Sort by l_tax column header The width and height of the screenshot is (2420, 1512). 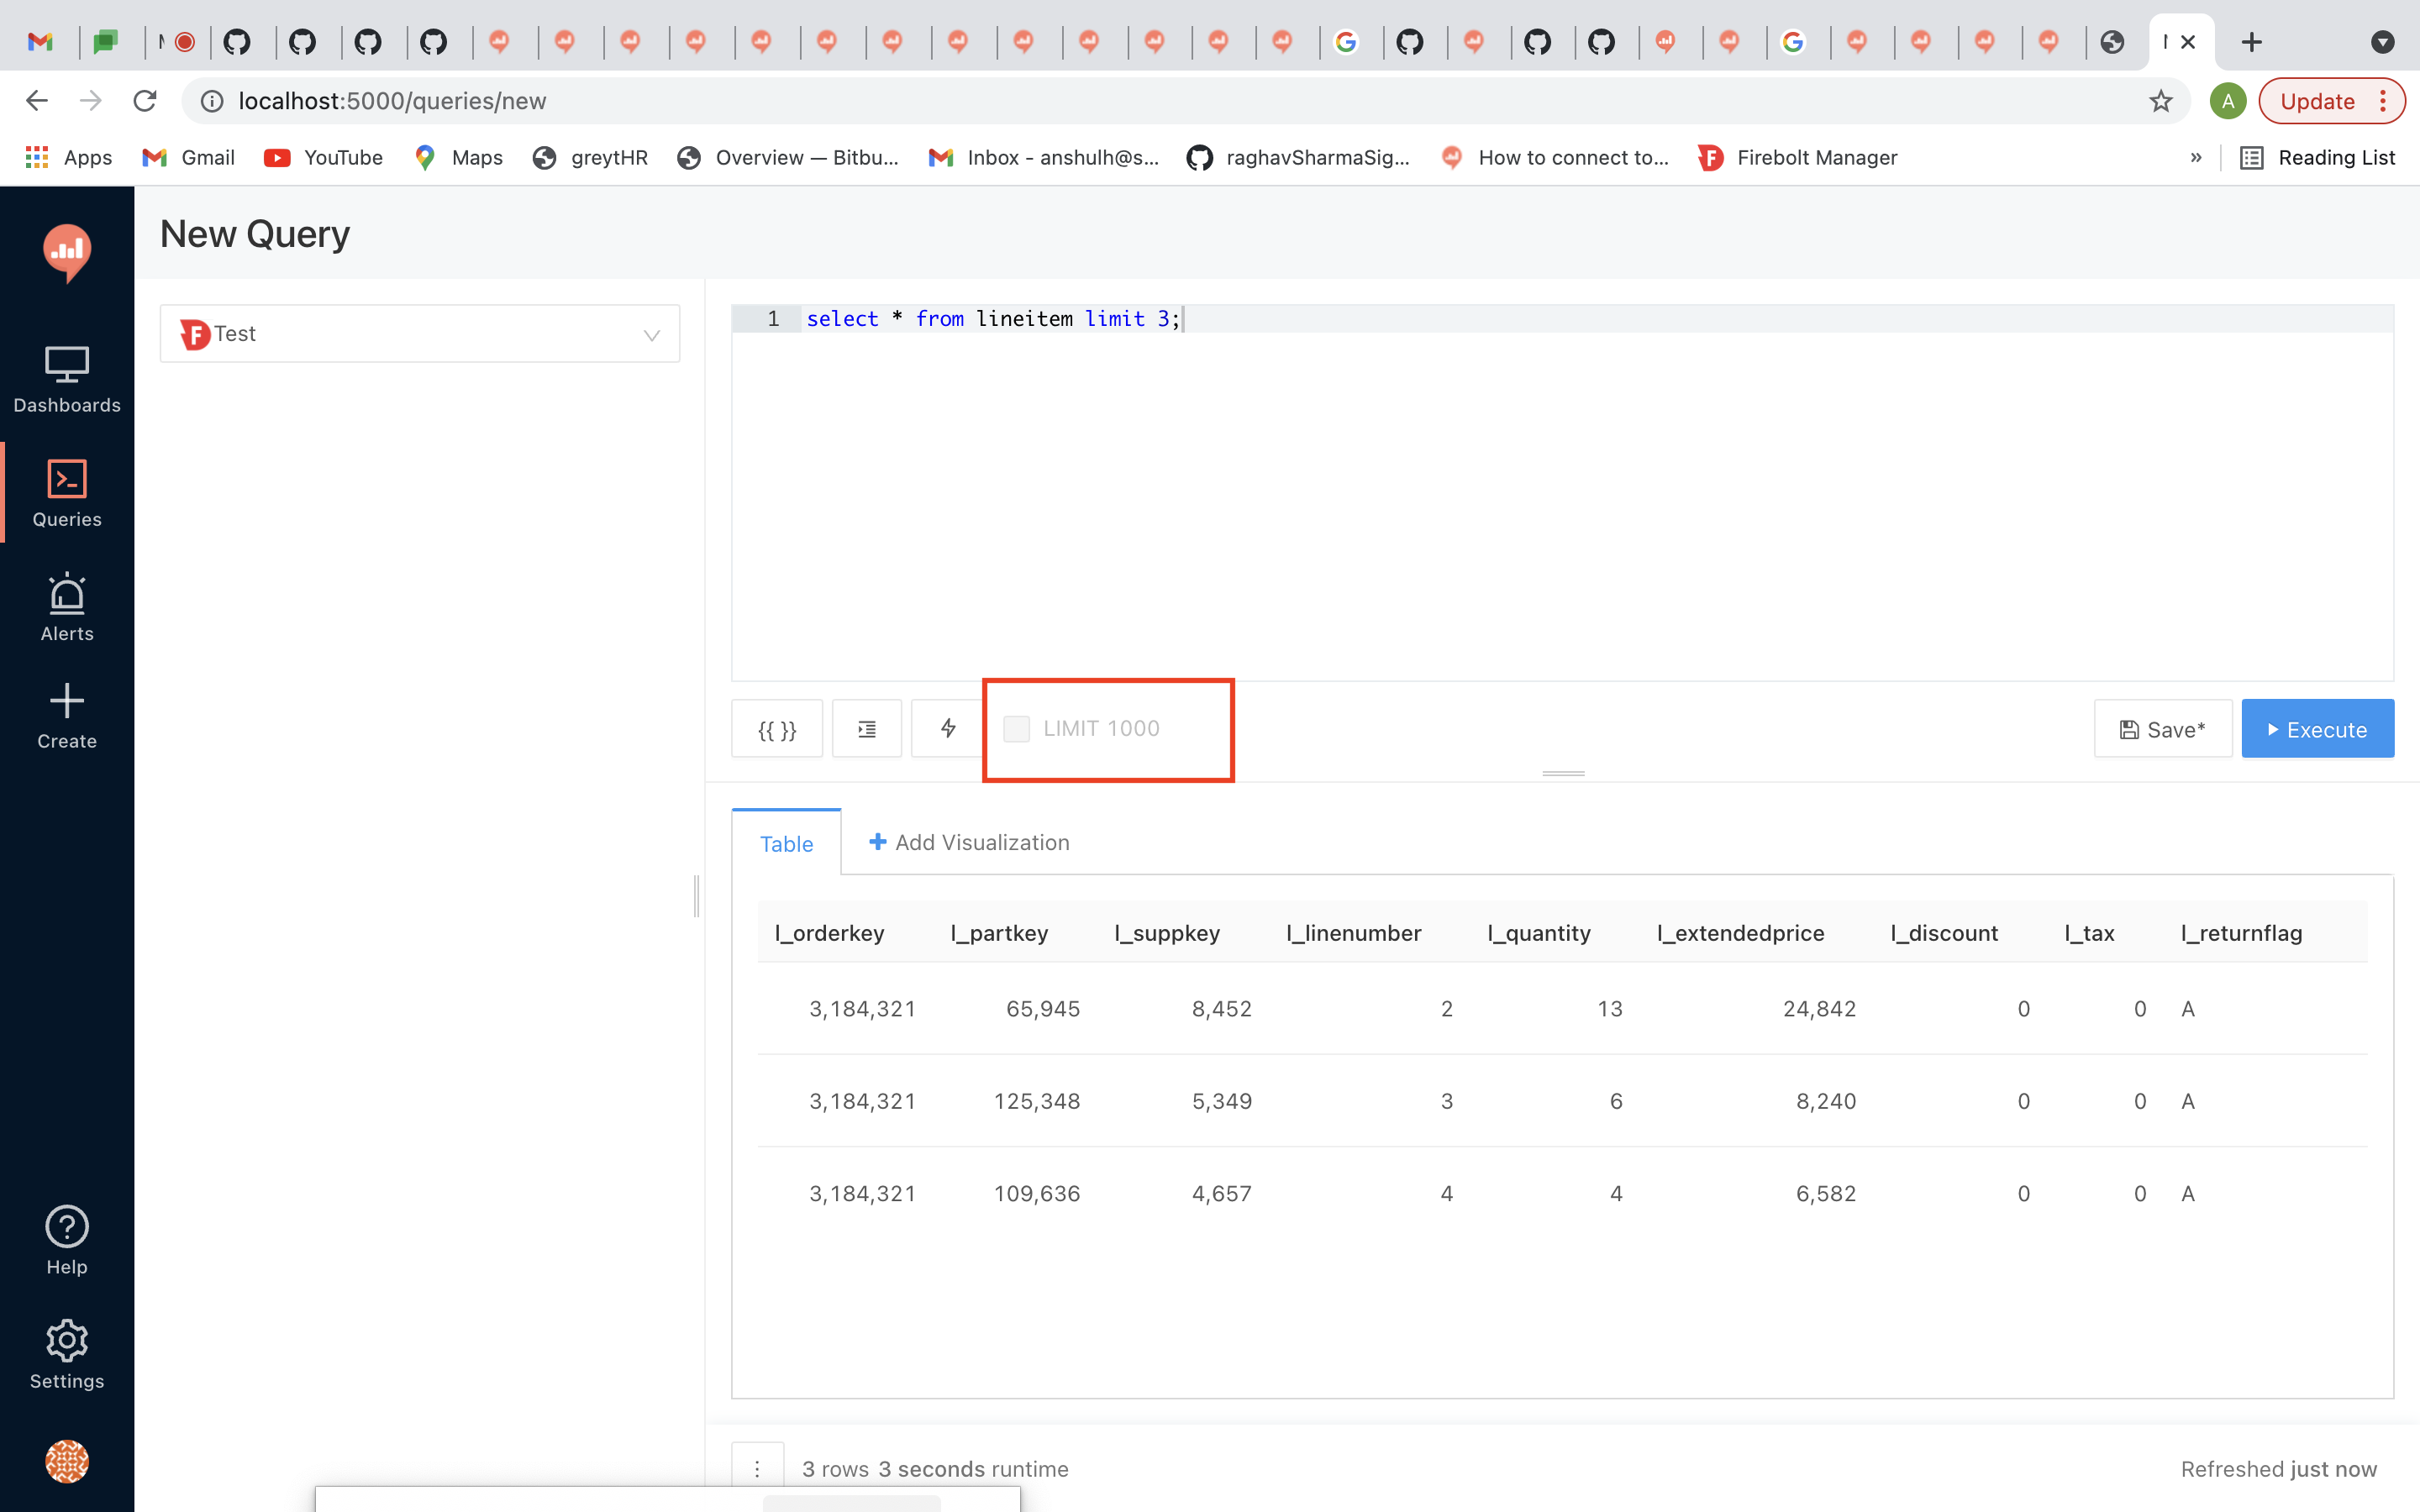(2089, 933)
